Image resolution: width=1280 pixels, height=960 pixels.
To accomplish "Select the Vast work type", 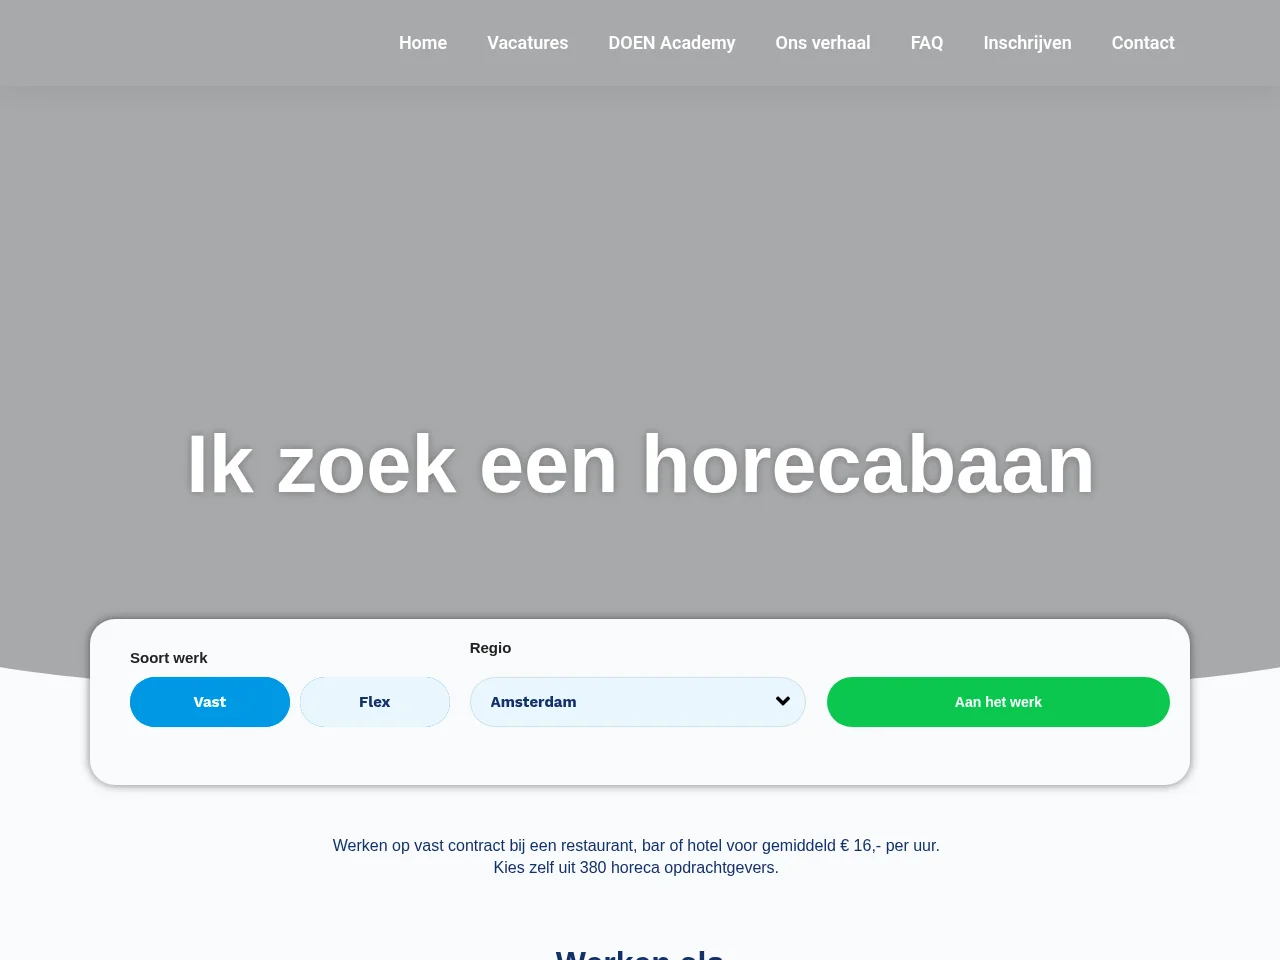I will pos(210,702).
